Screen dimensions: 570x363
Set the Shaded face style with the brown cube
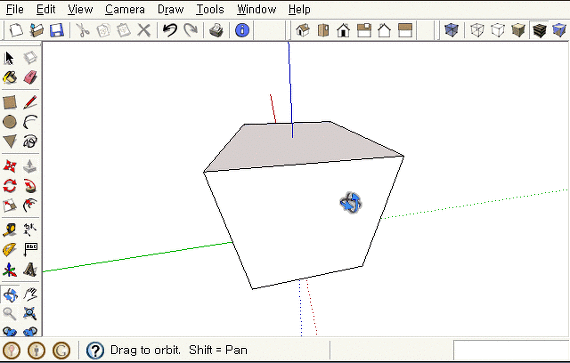pos(518,30)
